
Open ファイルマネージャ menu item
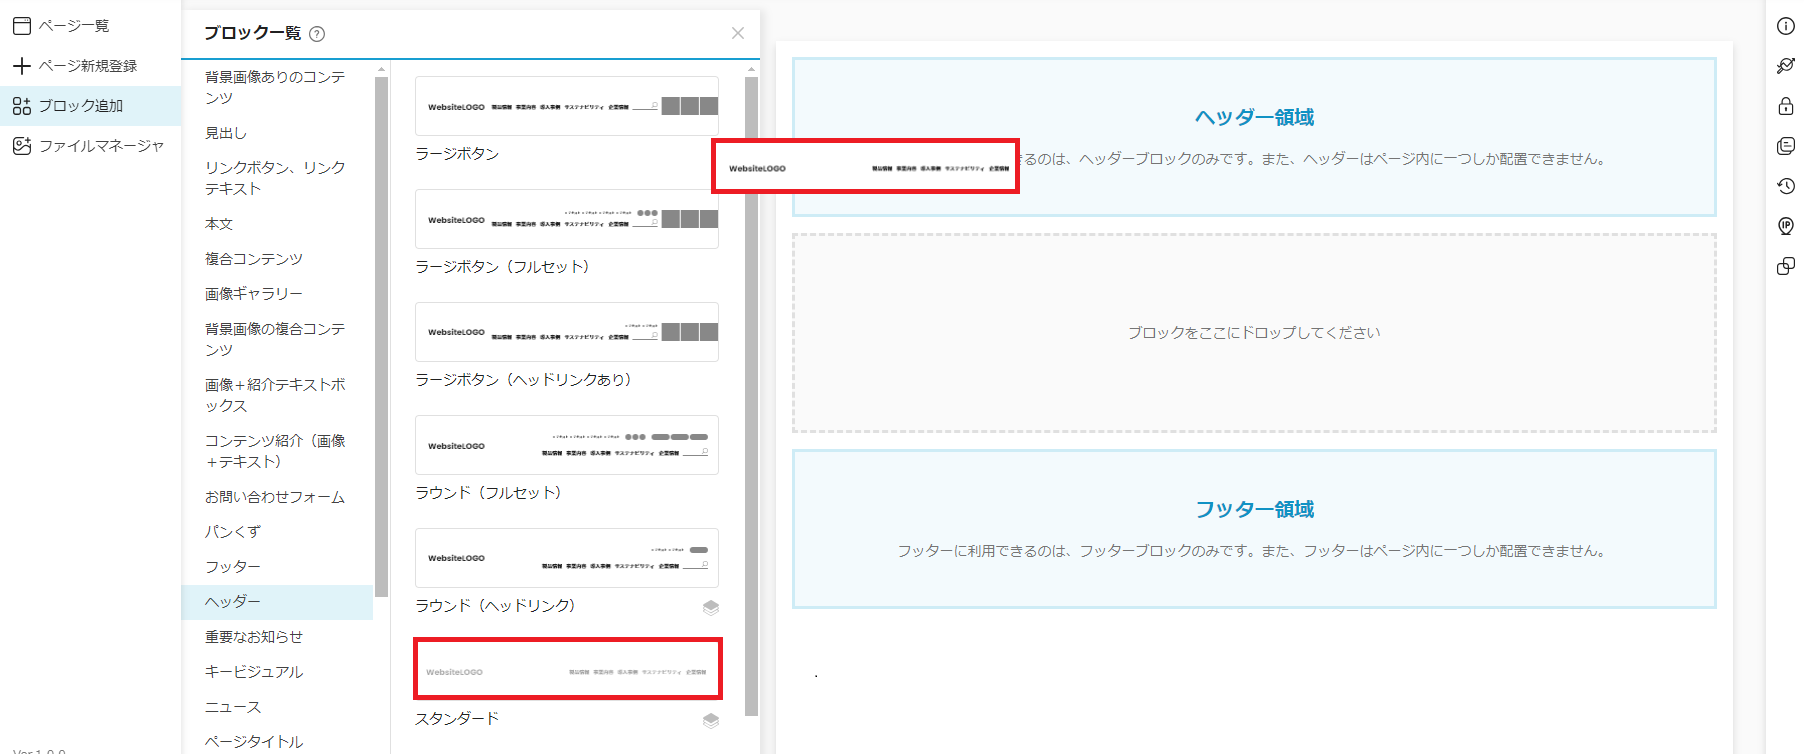pos(90,146)
